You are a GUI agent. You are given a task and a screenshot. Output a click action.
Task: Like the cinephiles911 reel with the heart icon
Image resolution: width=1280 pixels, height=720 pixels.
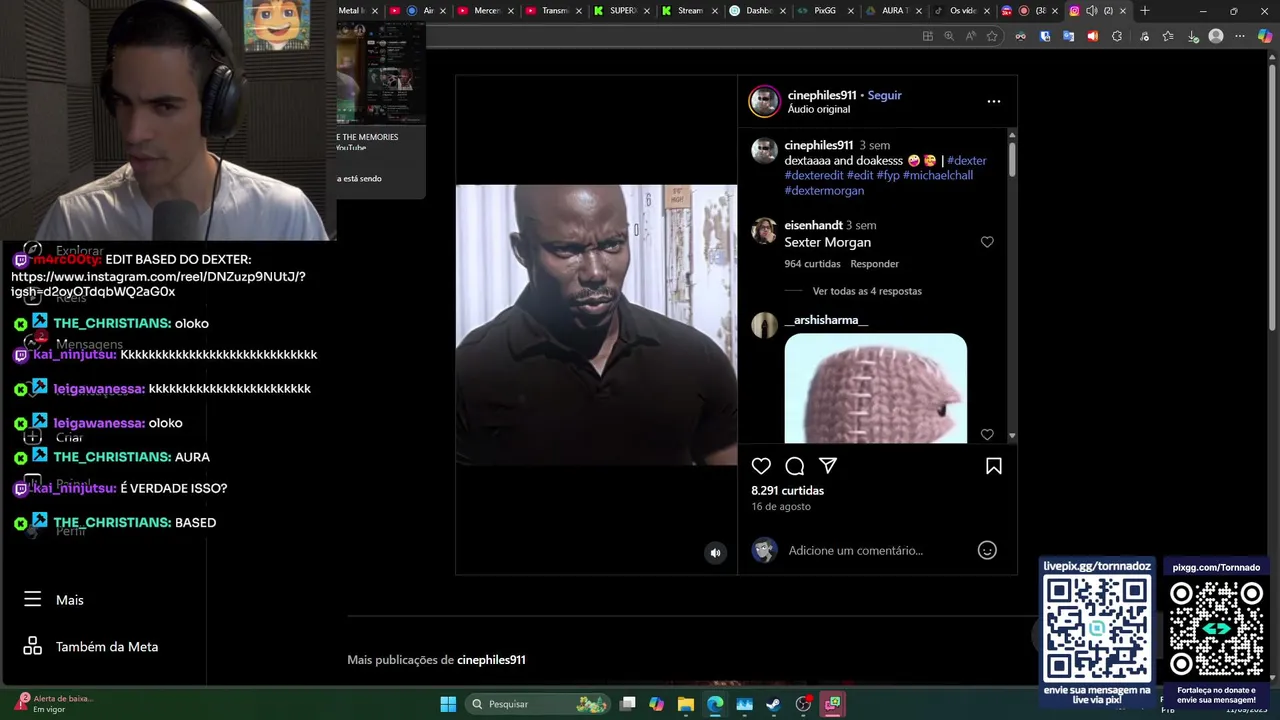coord(761,466)
